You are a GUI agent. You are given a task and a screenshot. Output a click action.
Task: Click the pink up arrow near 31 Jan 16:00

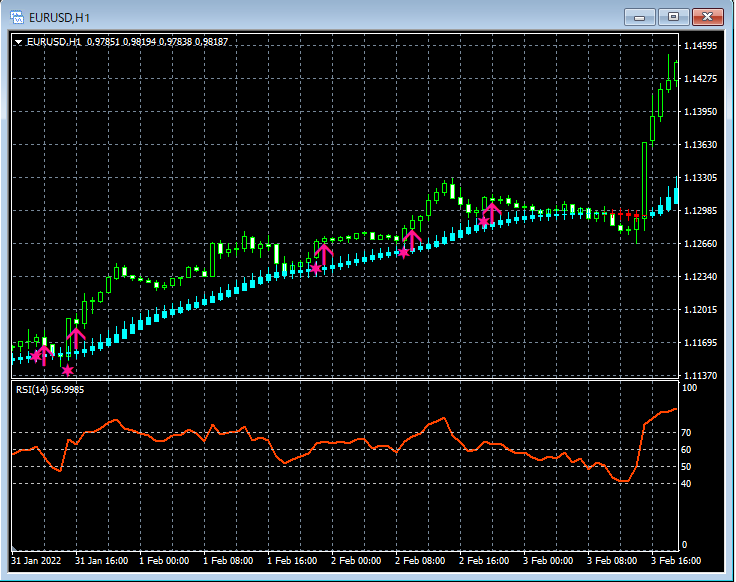click(x=76, y=336)
